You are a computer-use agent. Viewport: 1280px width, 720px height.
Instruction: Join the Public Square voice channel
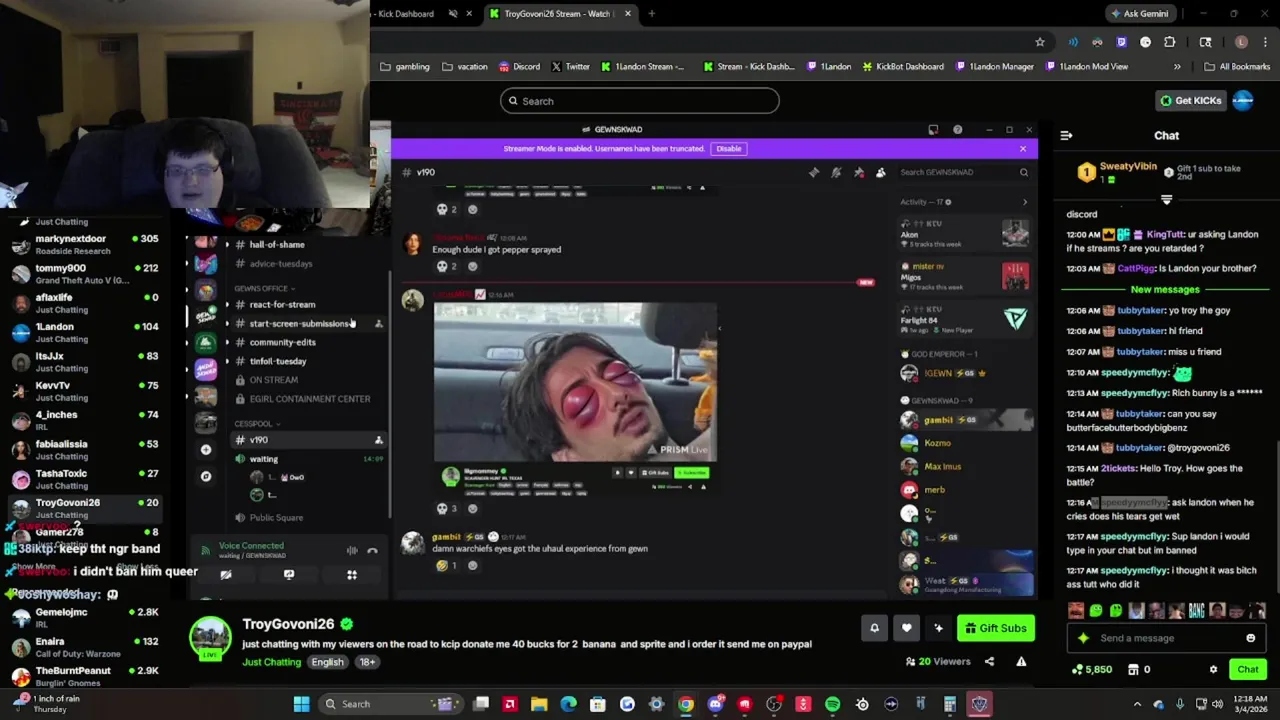tap(276, 518)
